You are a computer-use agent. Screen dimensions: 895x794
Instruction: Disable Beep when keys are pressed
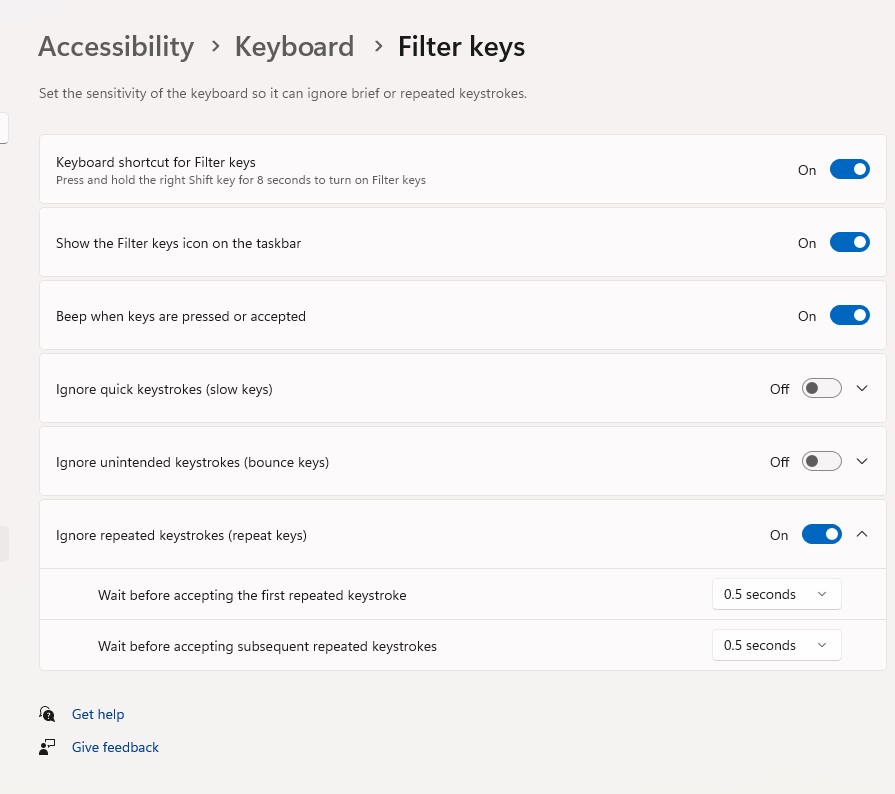[x=849, y=316]
